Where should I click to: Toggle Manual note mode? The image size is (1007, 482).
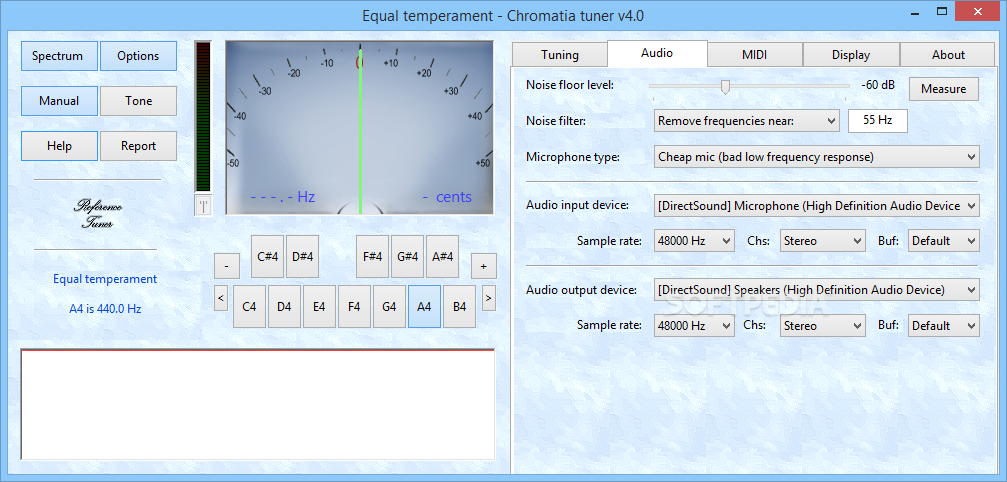[x=59, y=101]
